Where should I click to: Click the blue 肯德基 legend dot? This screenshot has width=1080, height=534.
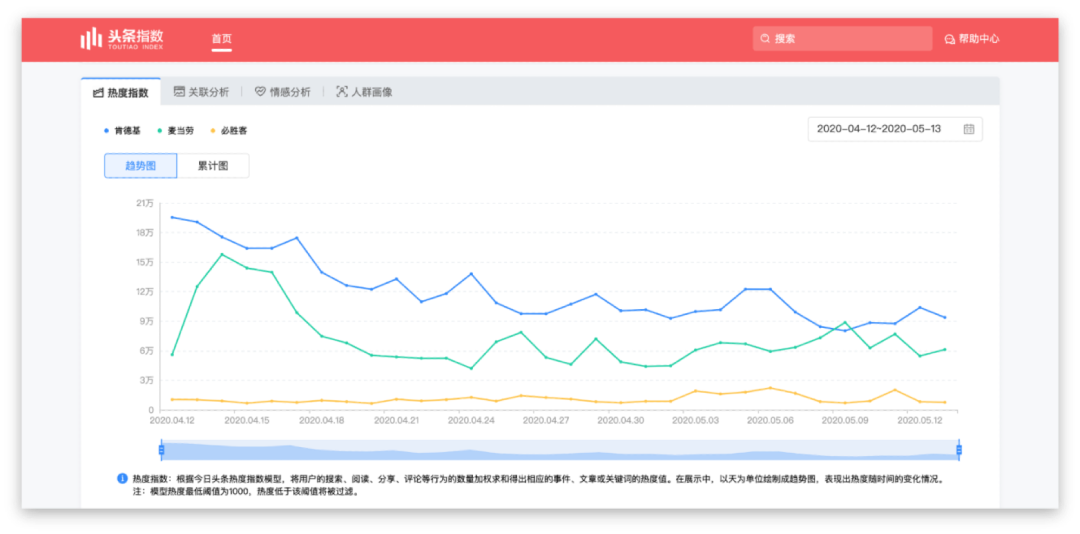point(106,130)
